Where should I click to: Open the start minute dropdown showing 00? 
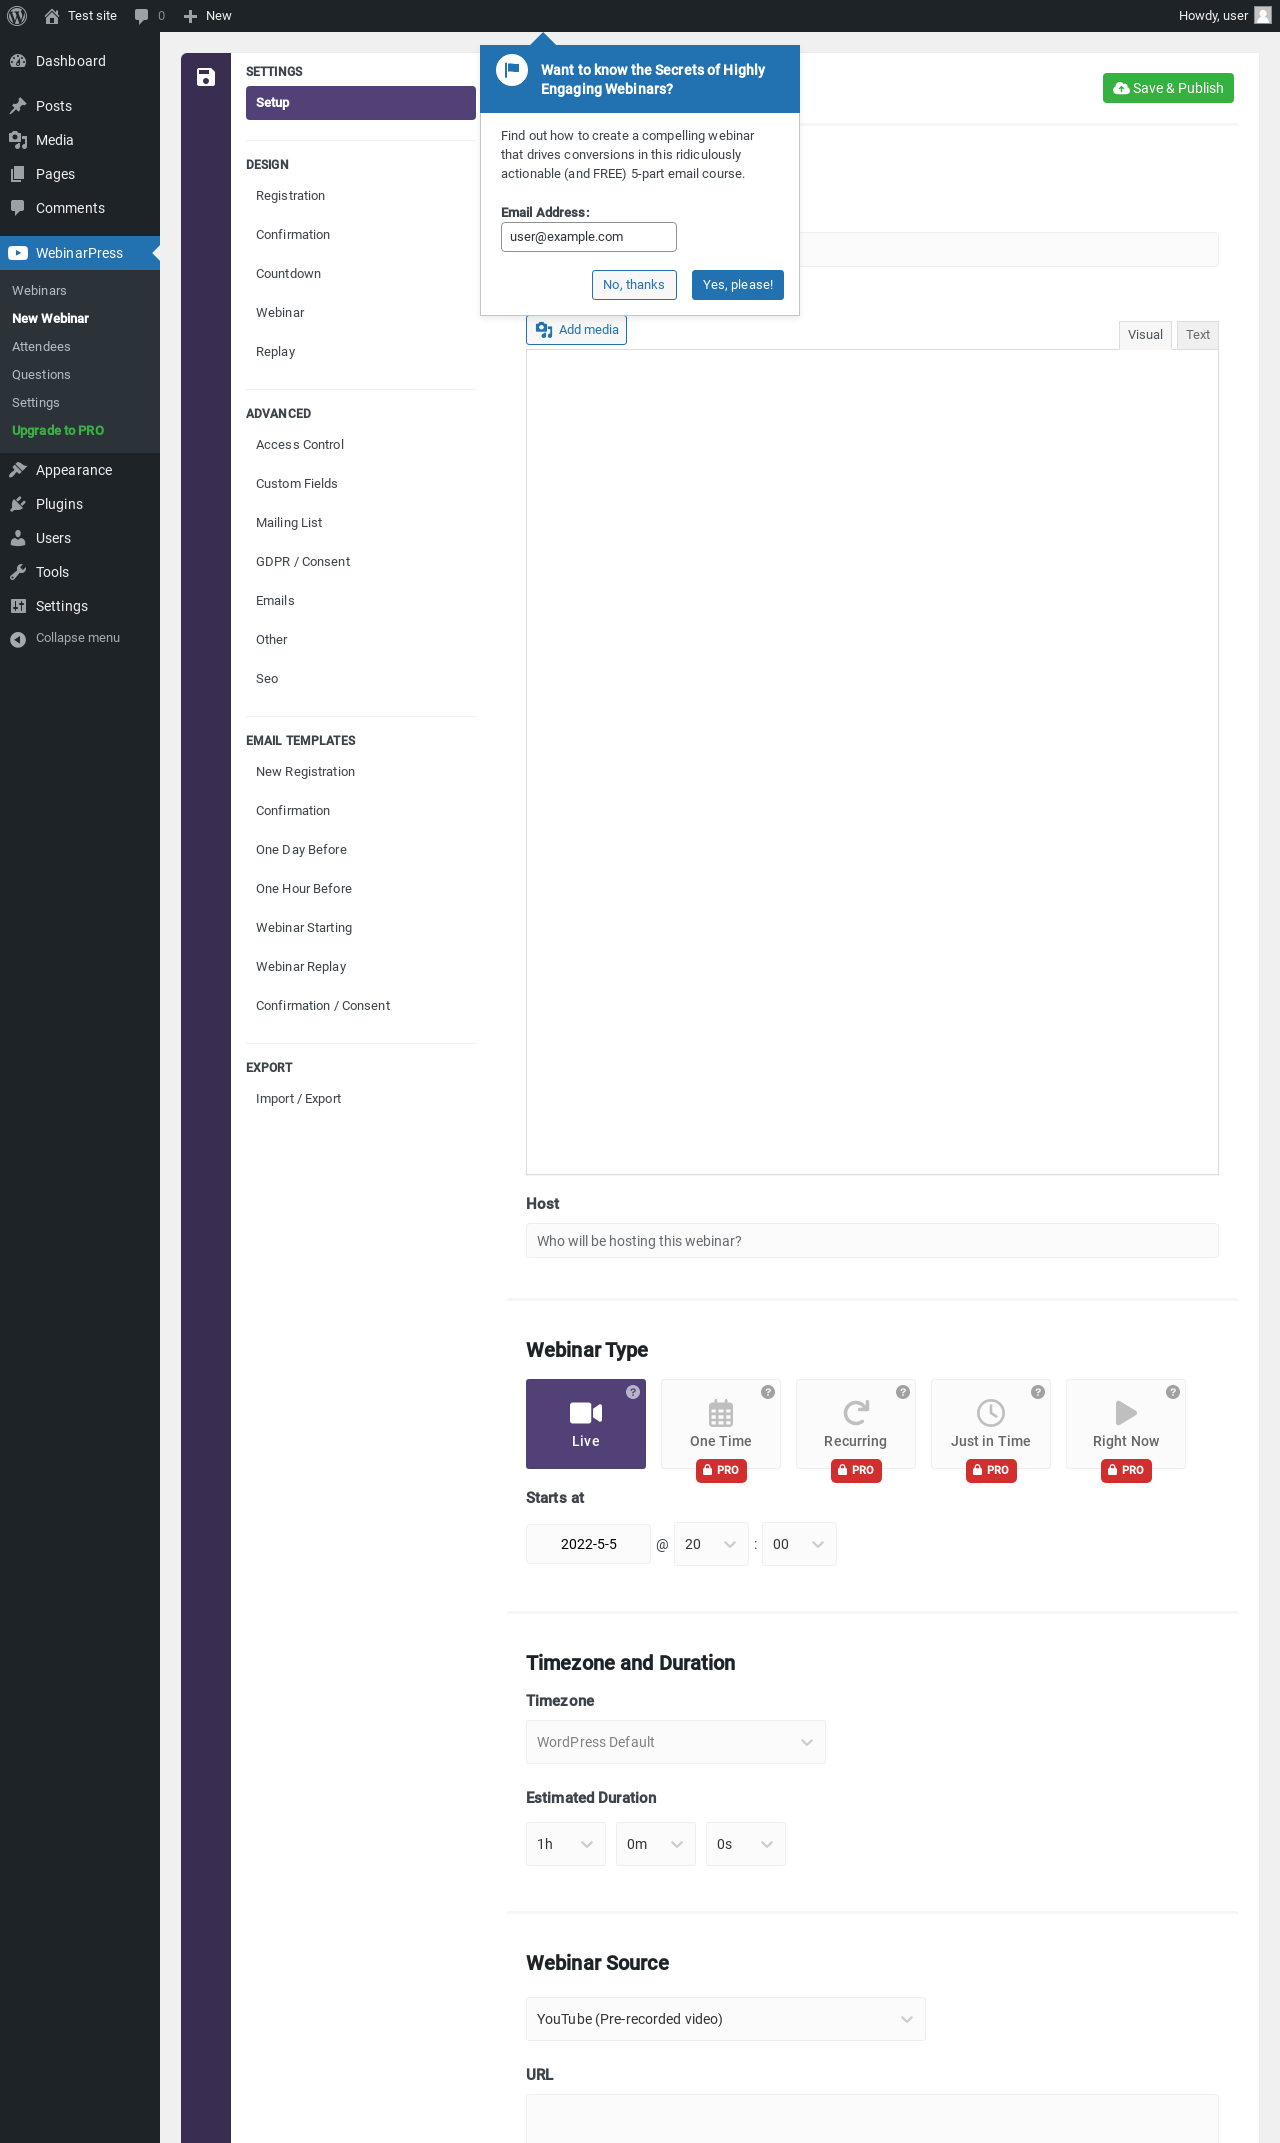point(799,1544)
